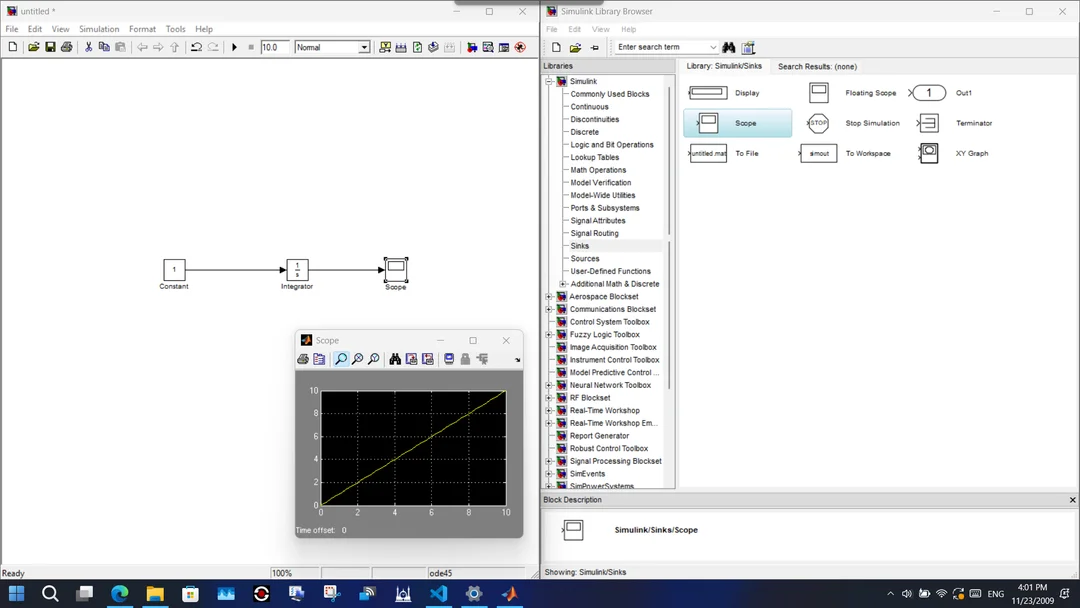Click Save current axes settings in the Scope
1080x608 pixels.
[411, 359]
